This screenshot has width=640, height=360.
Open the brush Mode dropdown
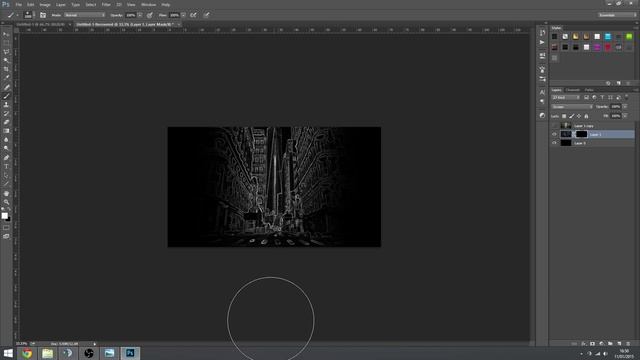tap(84, 15)
